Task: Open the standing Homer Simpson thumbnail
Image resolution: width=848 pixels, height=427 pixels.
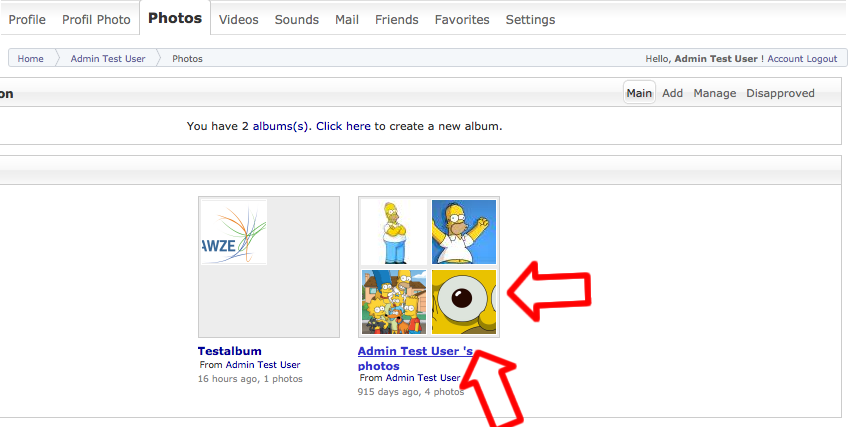Action: pyautogui.click(x=394, y=232)
